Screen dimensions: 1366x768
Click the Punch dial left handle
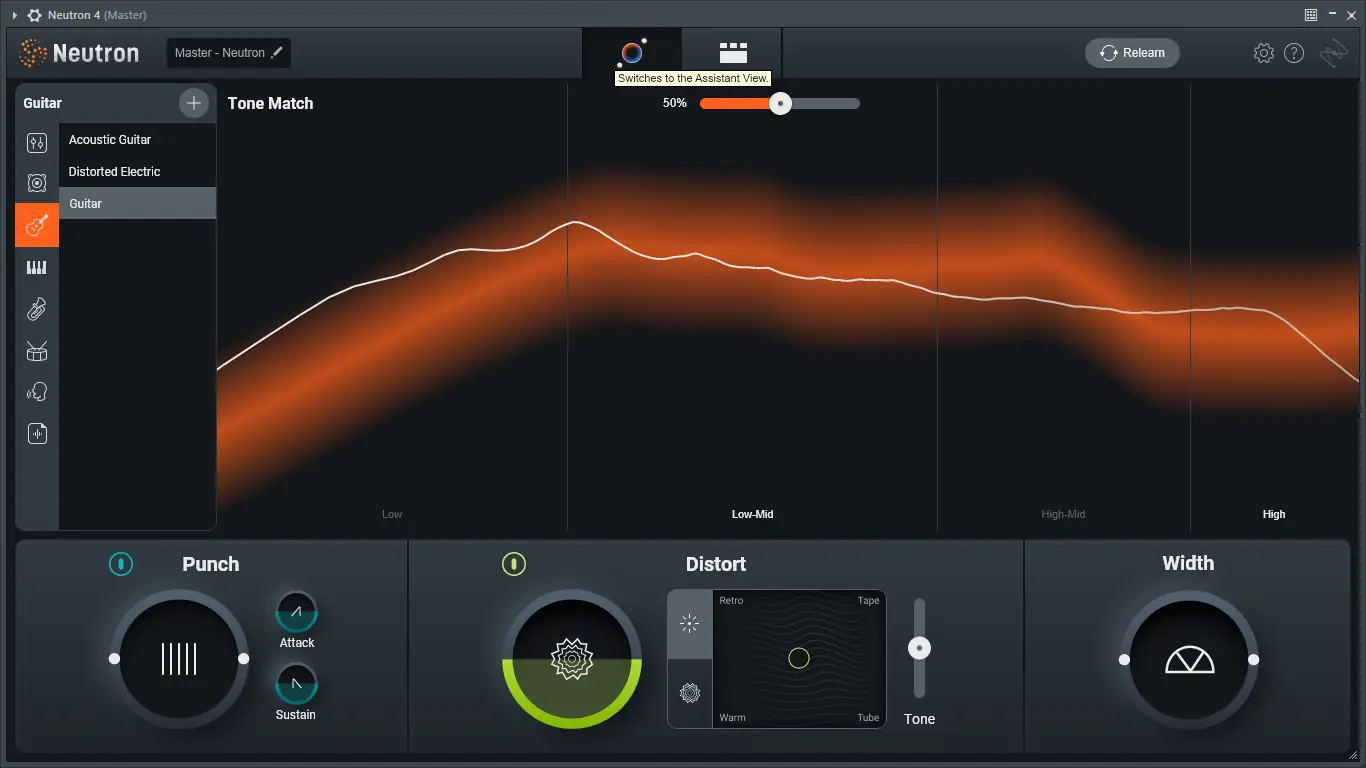tap(114, 658)
